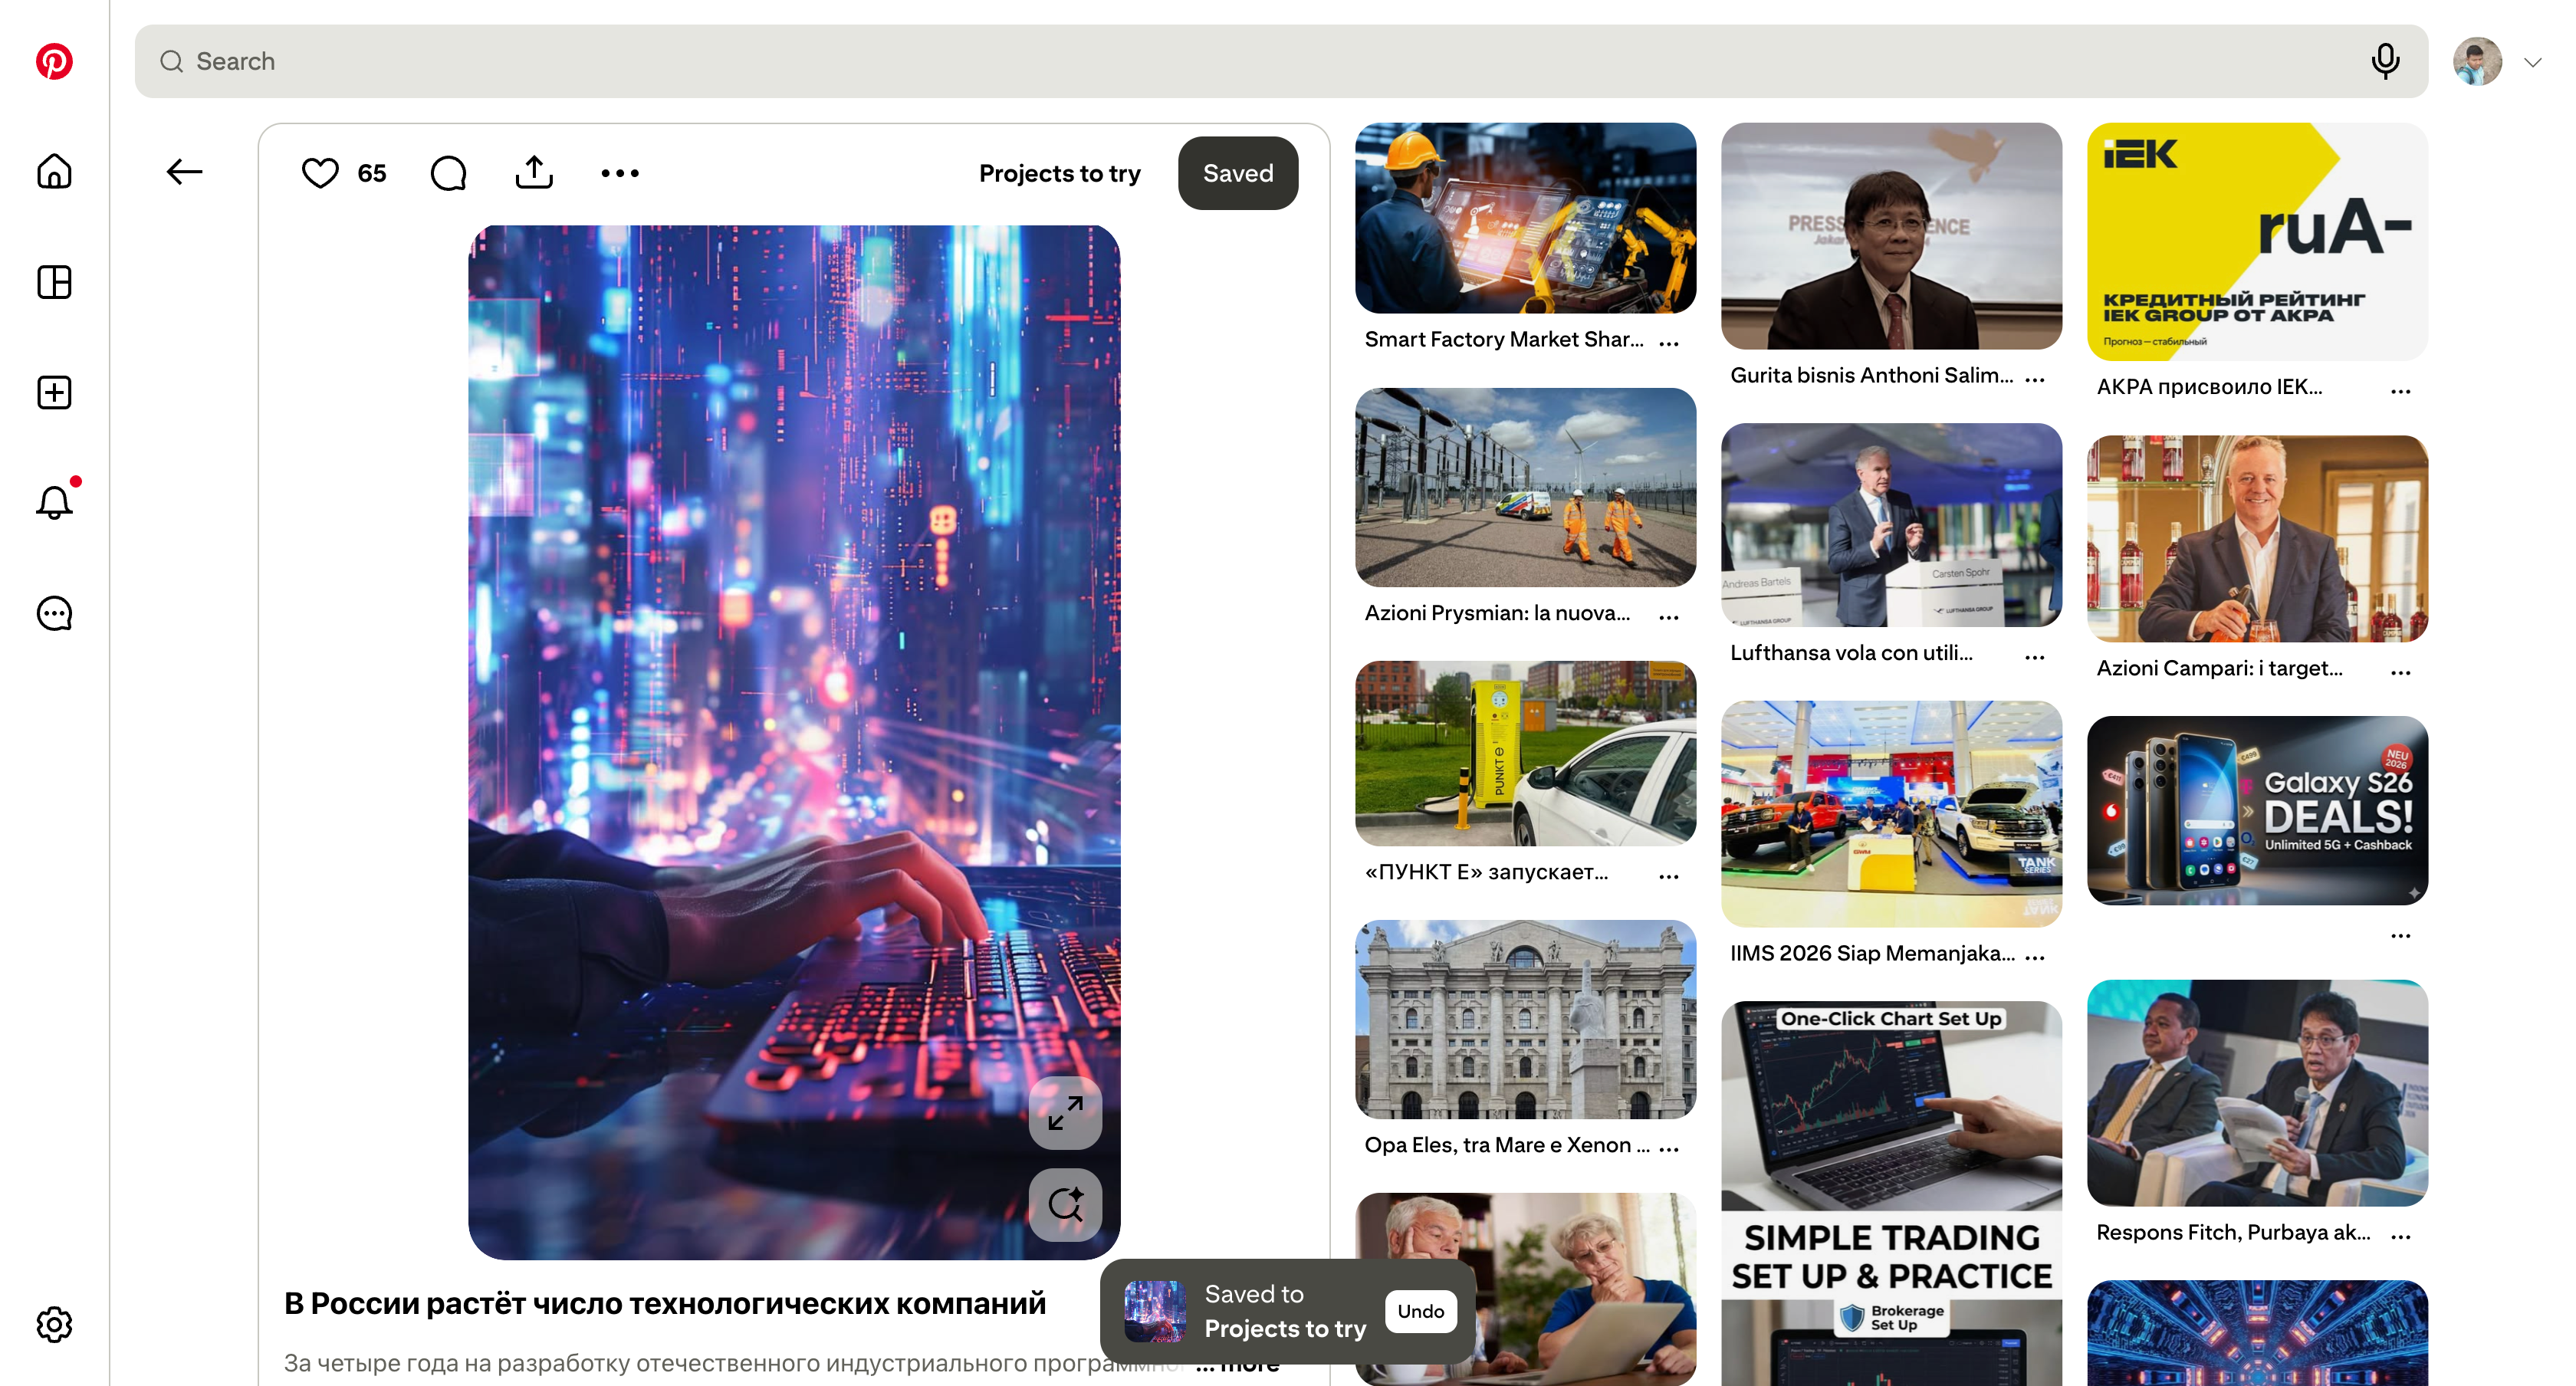Click the profile avatar picture
The height and width of the screenshot is (1386, 2576).
tap(2478, 62)
